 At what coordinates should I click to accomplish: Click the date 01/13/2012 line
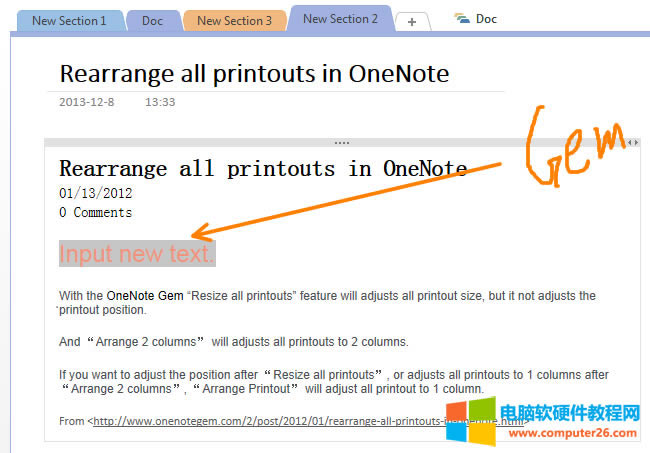96,193
